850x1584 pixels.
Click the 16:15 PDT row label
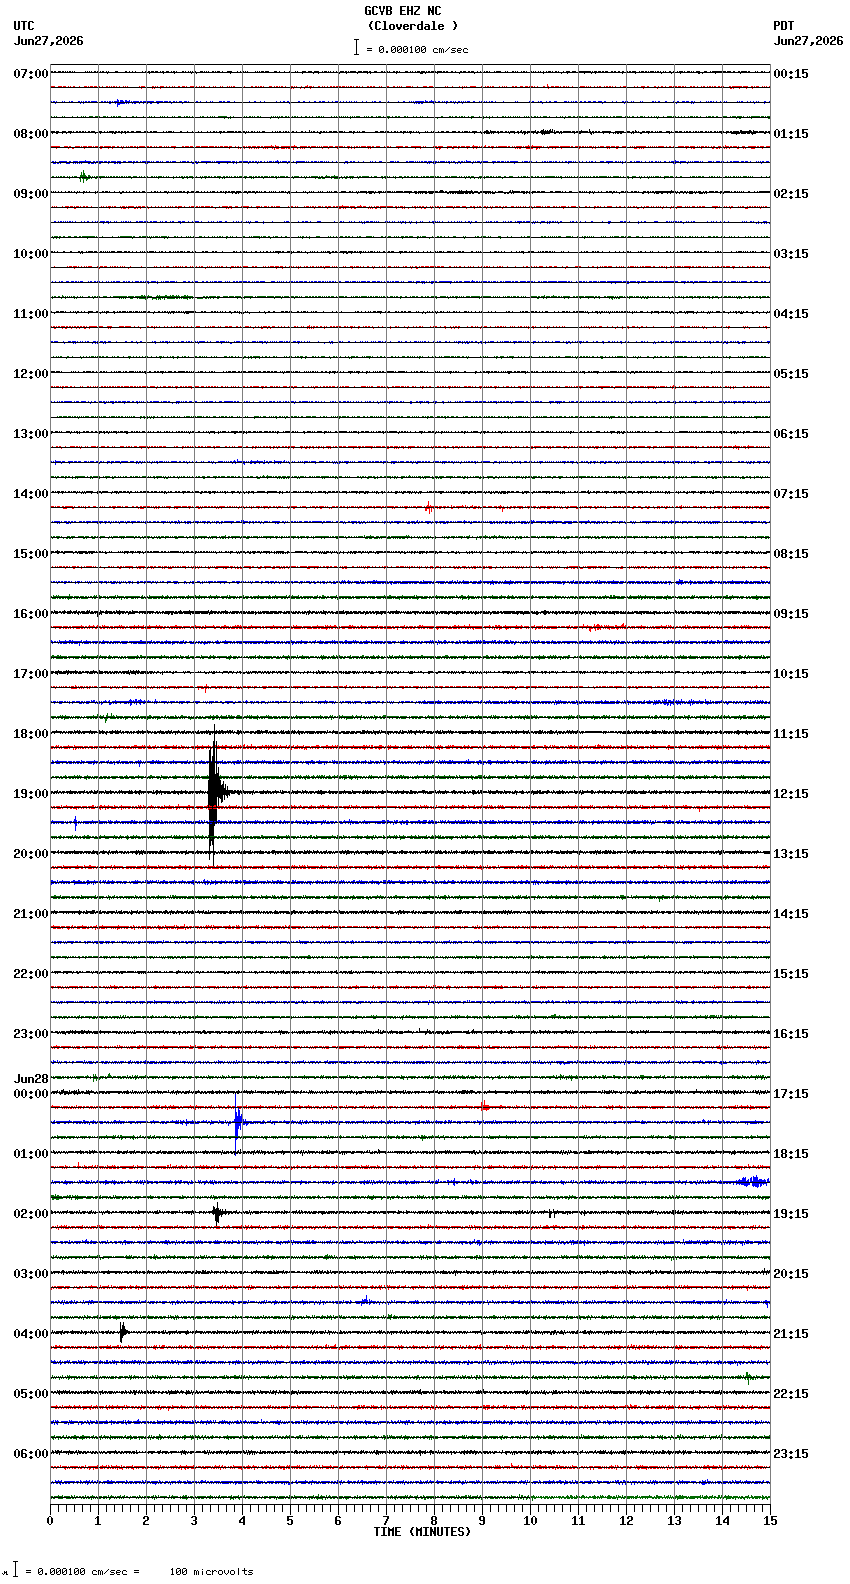pos(791,1034)
